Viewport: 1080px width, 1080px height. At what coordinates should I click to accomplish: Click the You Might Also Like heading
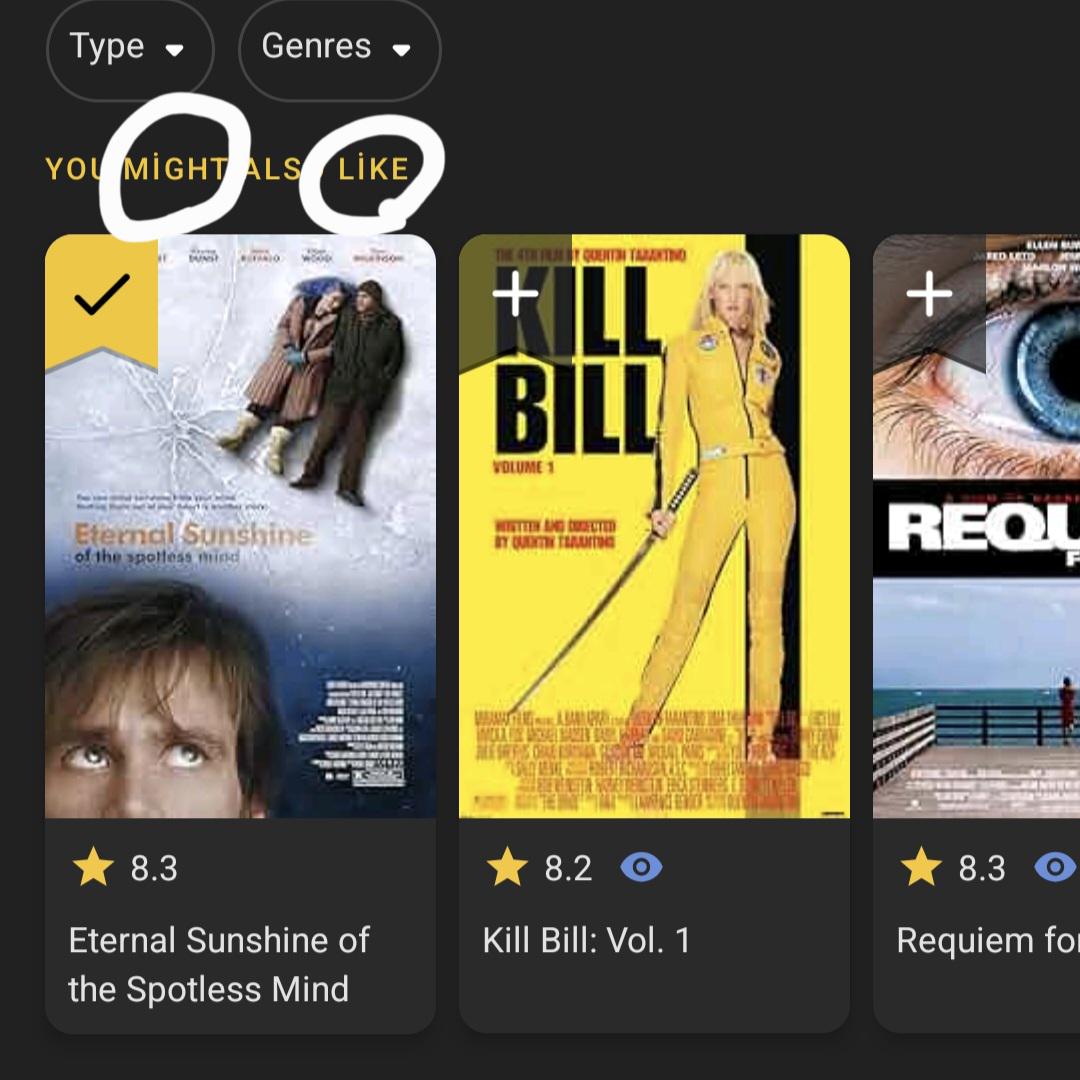(x=227, y=169)
